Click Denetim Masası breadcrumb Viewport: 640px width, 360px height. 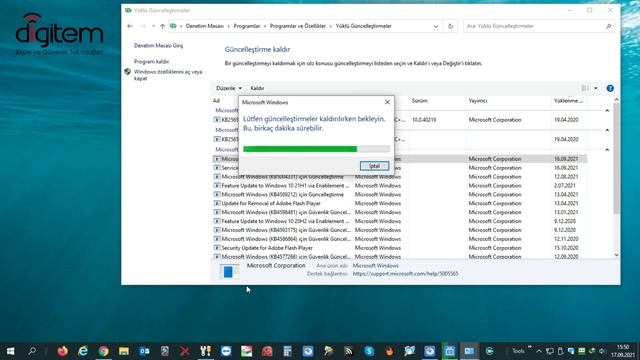(x=204, y=26)
